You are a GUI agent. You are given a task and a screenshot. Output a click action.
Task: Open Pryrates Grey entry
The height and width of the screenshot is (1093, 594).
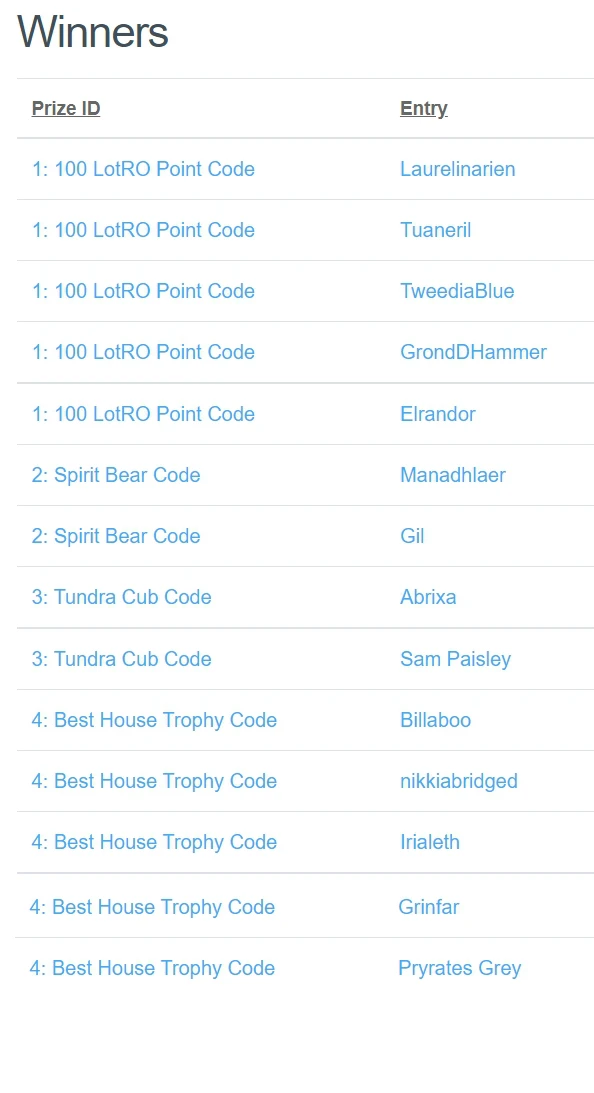coord(459,968)
